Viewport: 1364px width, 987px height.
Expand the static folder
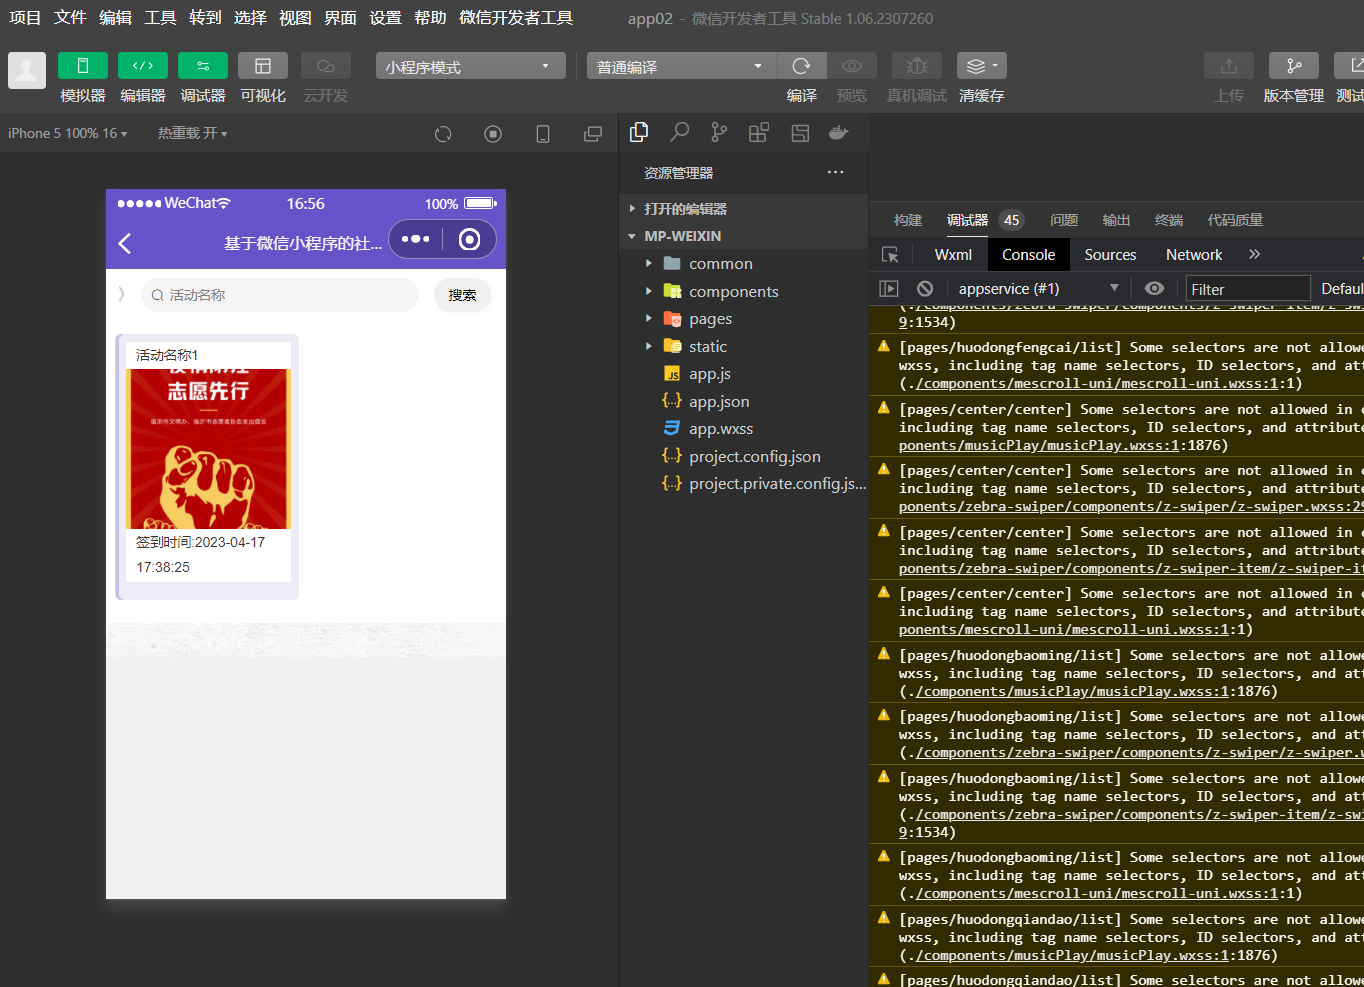click(x=744, y=347)
